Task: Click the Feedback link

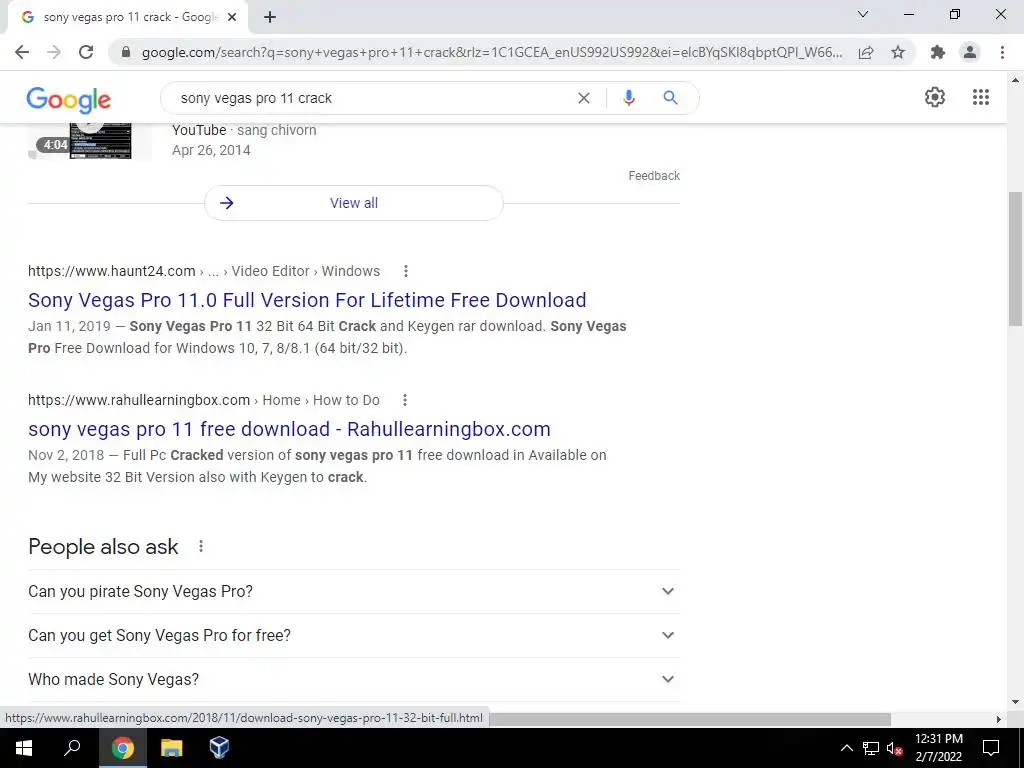Action: pos(654,176)
